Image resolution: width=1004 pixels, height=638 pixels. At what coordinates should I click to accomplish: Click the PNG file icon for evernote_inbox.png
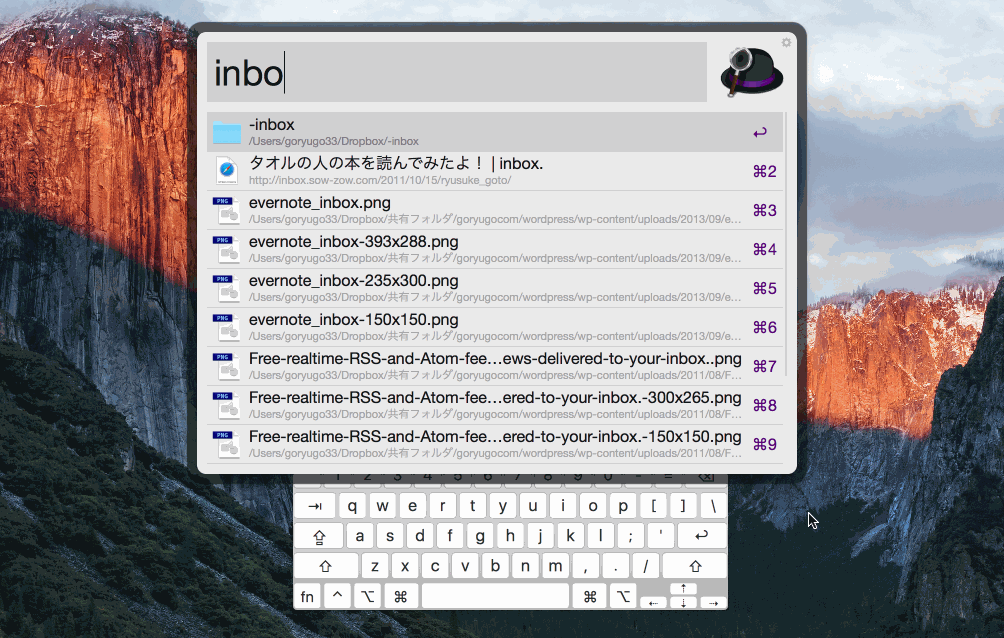[227, 210]
